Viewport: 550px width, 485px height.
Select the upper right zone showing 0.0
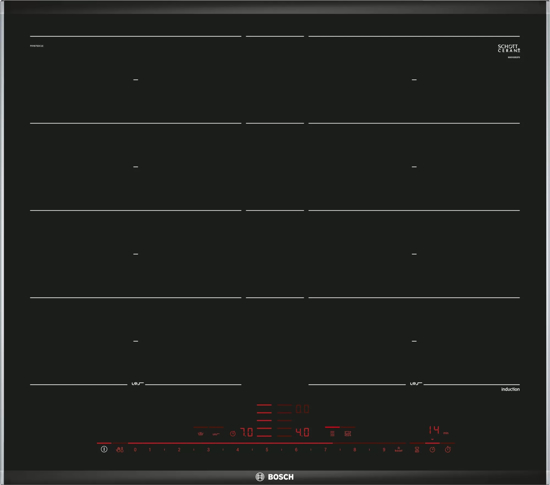pos(302,409)
